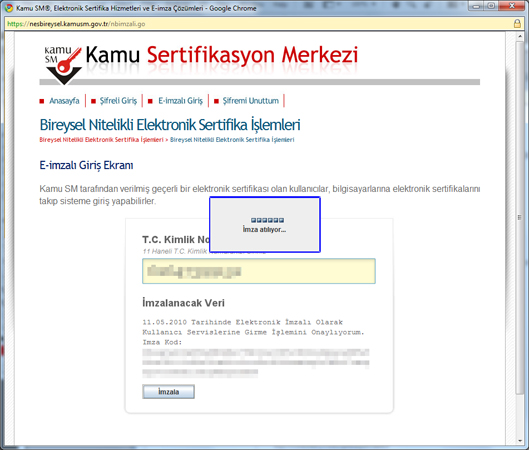Click the Kamu Sertifikasyon Merkezi header title
The image size is (529, 450).
[222, 55]
